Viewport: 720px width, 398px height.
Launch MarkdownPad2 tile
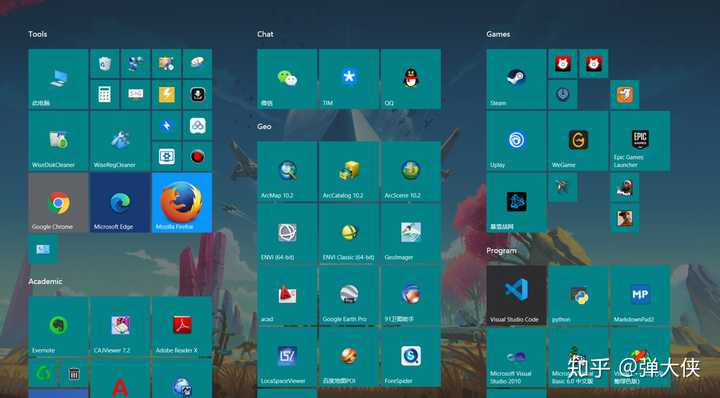640,295
